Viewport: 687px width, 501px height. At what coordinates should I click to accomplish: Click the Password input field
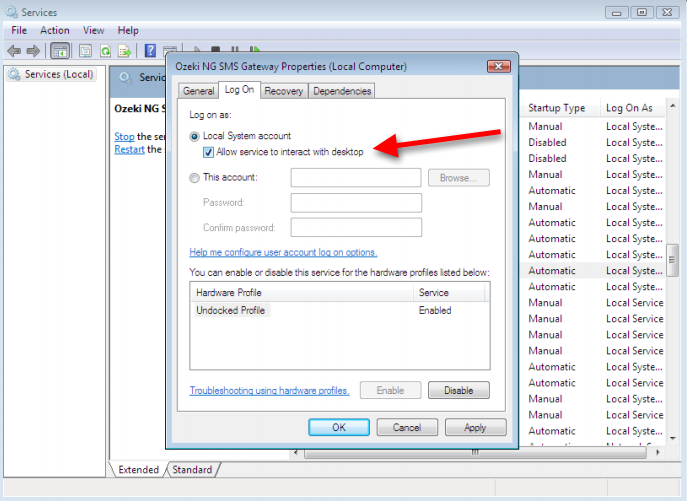click(356, 203)
